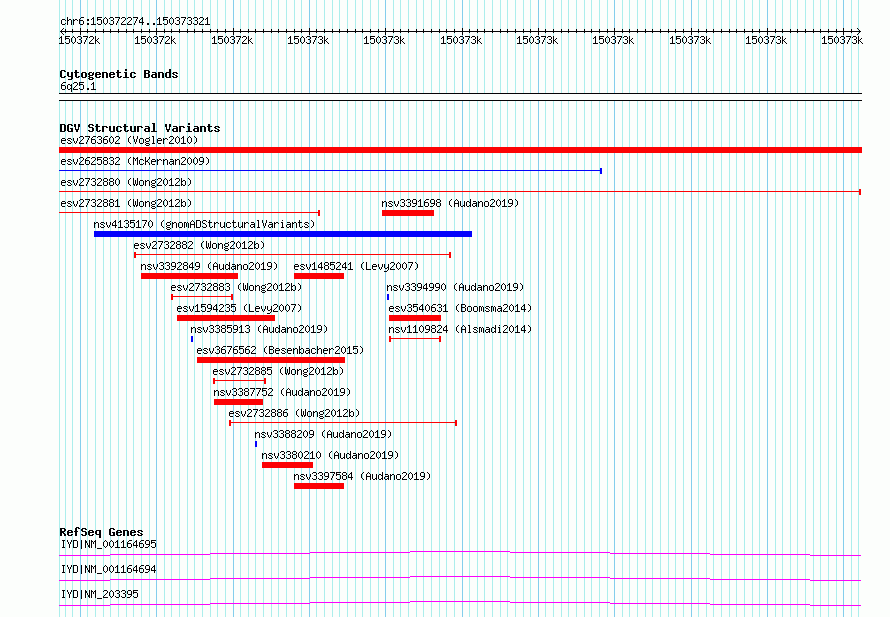Open esv3540631 (Boomsma2014) label
This screenshot has width=890, height=617.
pos(460,308)
